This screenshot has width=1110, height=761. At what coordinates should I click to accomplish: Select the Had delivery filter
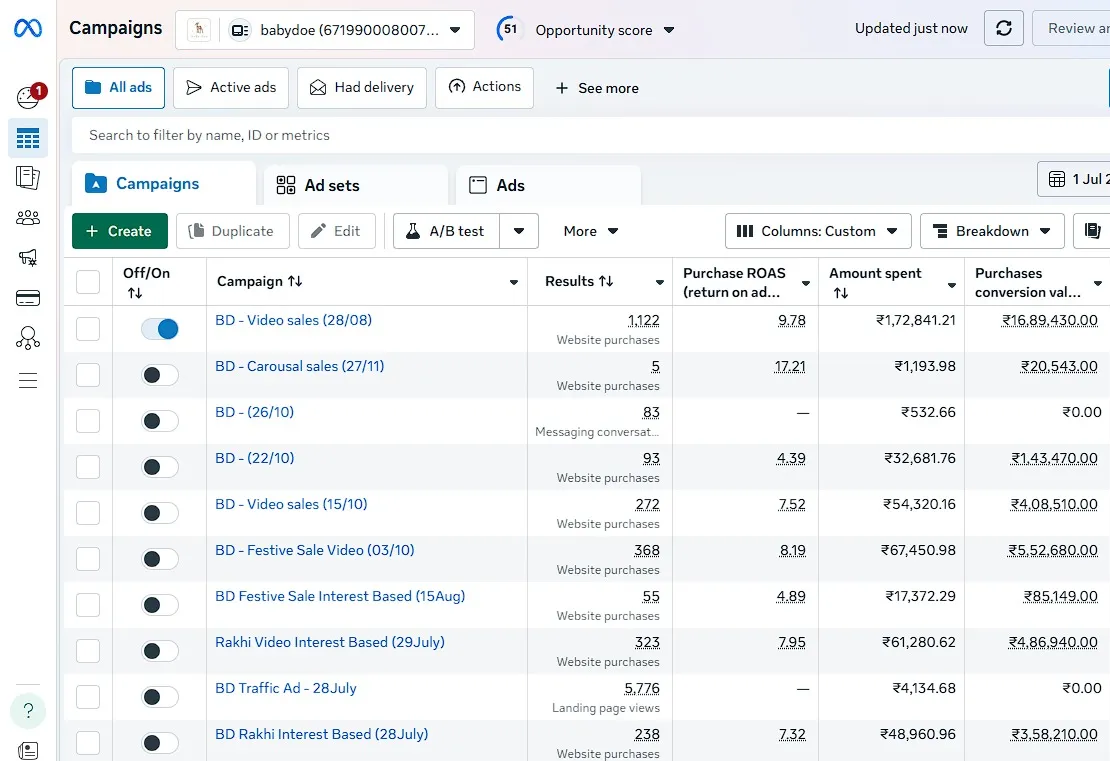(x=362, y=88)
